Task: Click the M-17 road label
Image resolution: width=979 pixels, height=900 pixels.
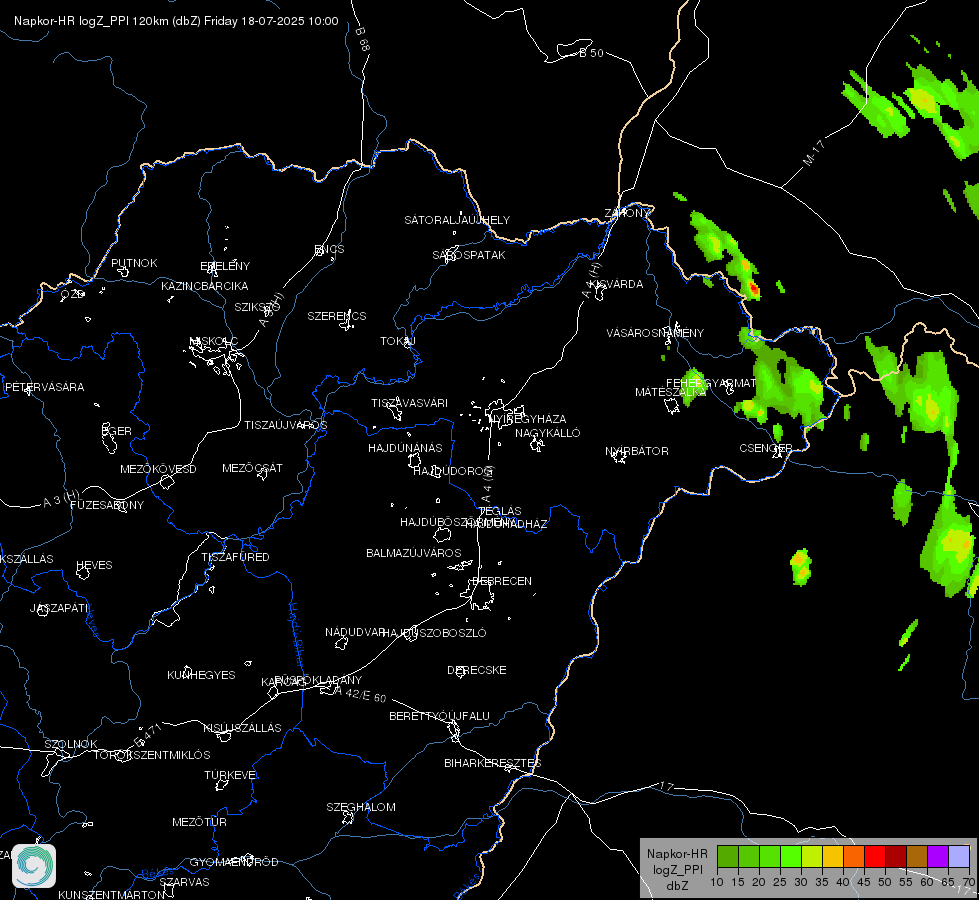Action: 814,153
